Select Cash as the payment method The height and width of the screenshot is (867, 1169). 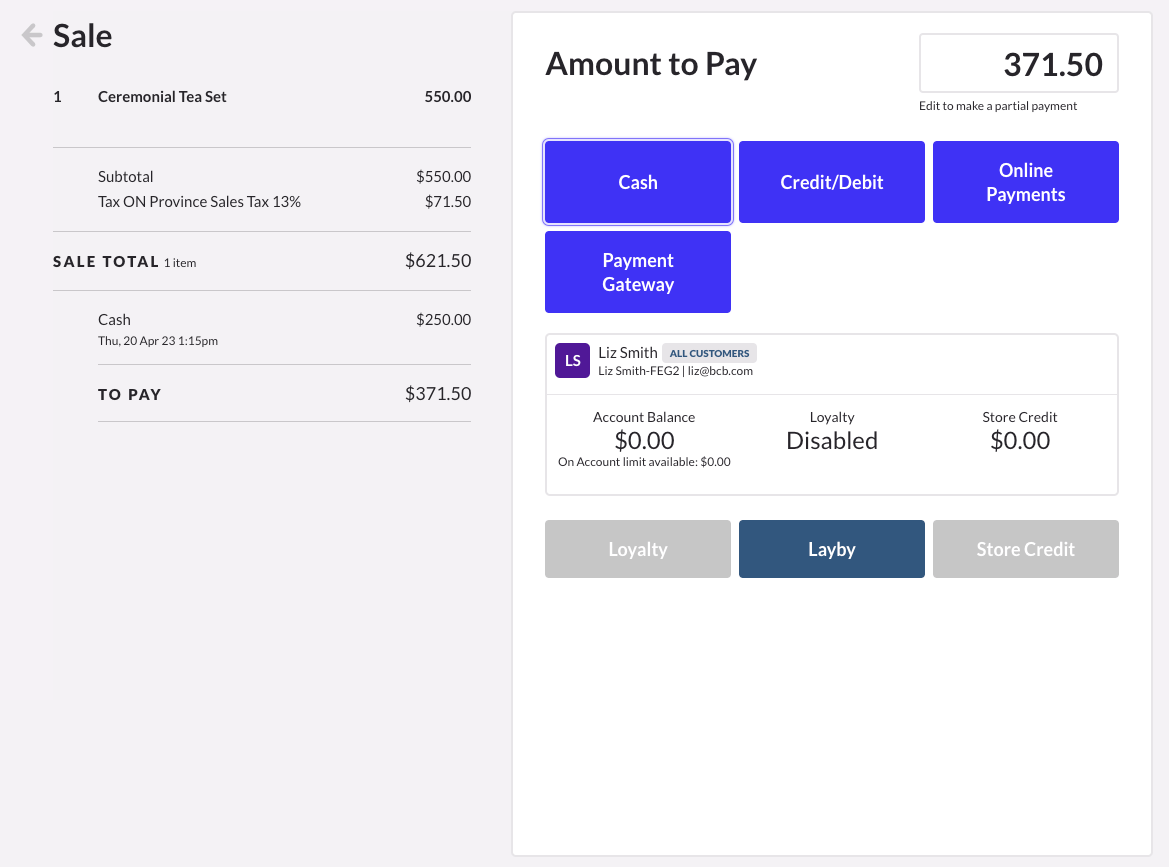click(637, 182)
